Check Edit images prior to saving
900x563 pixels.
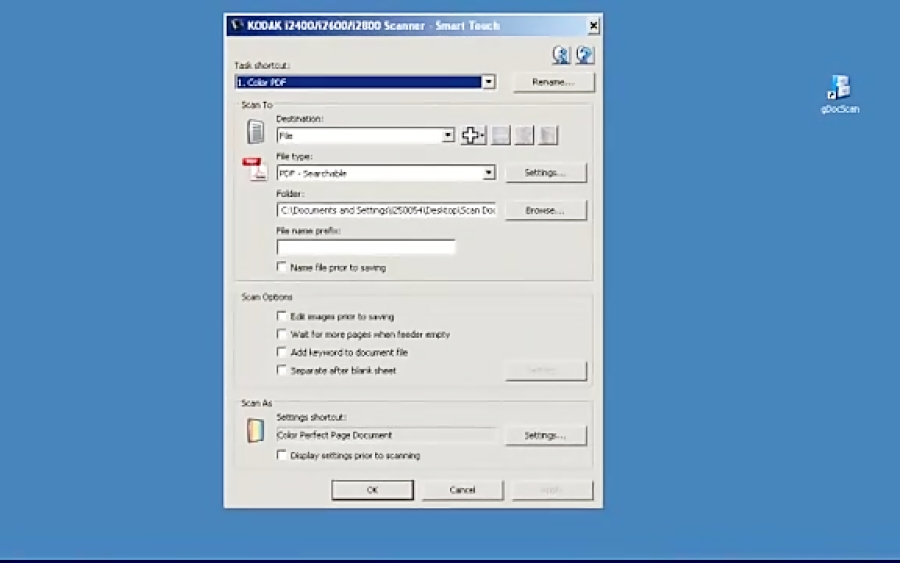pos(282,316)
